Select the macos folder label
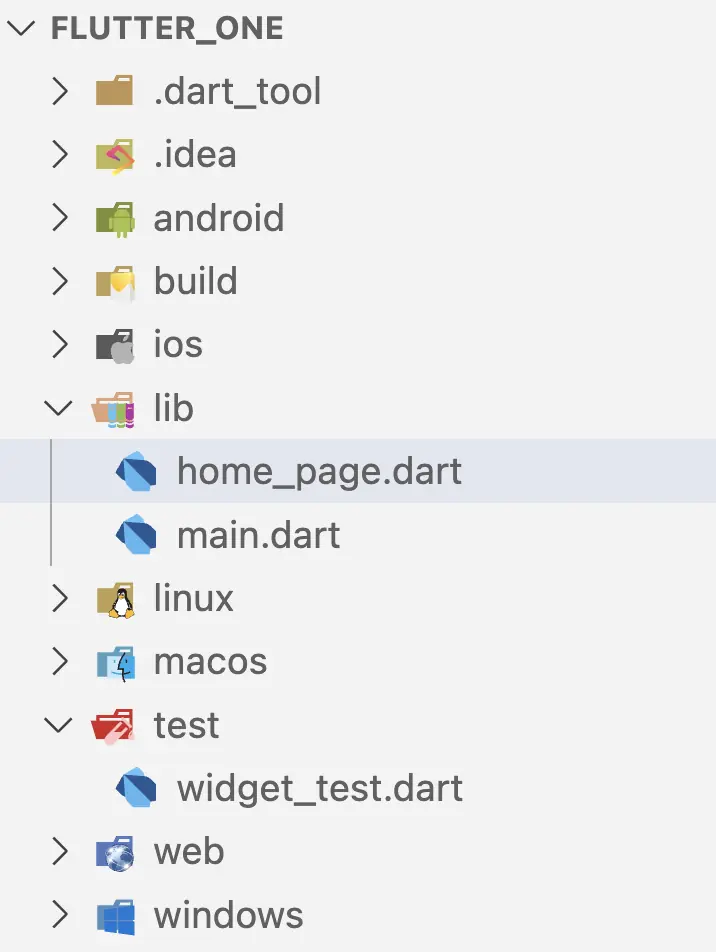This screenshot has height=952, width=716. [x=210, y=662]
